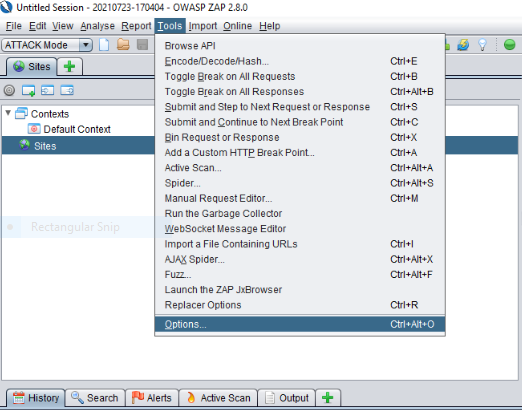This screenshot has width=522, height=410.
Task: Open the Alerts tab
Action: pyautogui.click(x=152, y=398)
